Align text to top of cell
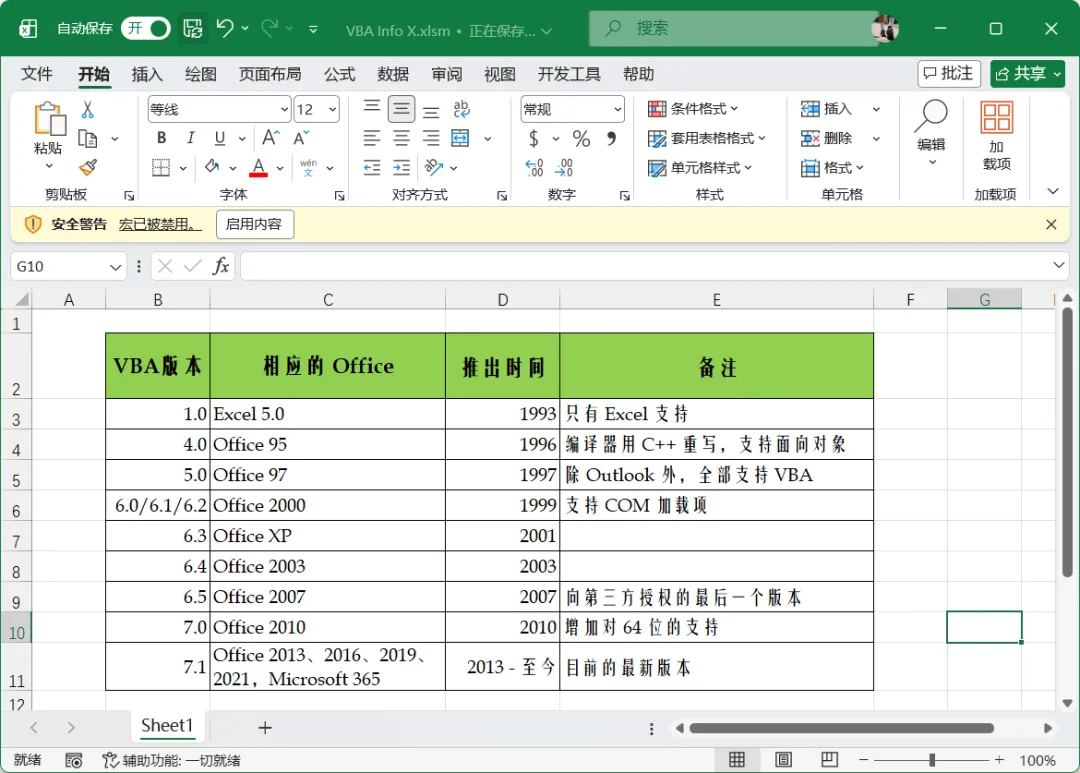The height and width of the screenshot is (773, 1080). [372, 109]
